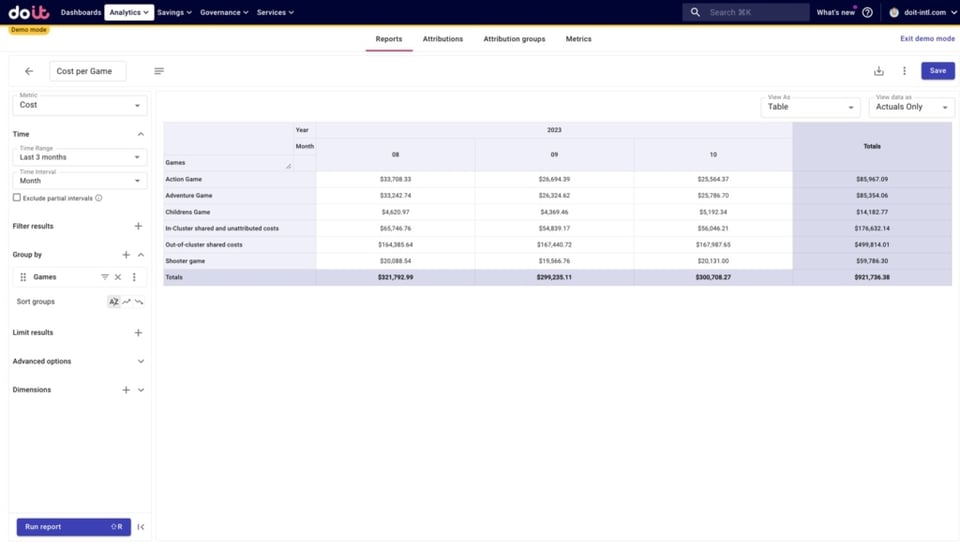Click the help question mark icon
Image resolution: width=960 pixels, height=544 pixels.
click(867, 12)
